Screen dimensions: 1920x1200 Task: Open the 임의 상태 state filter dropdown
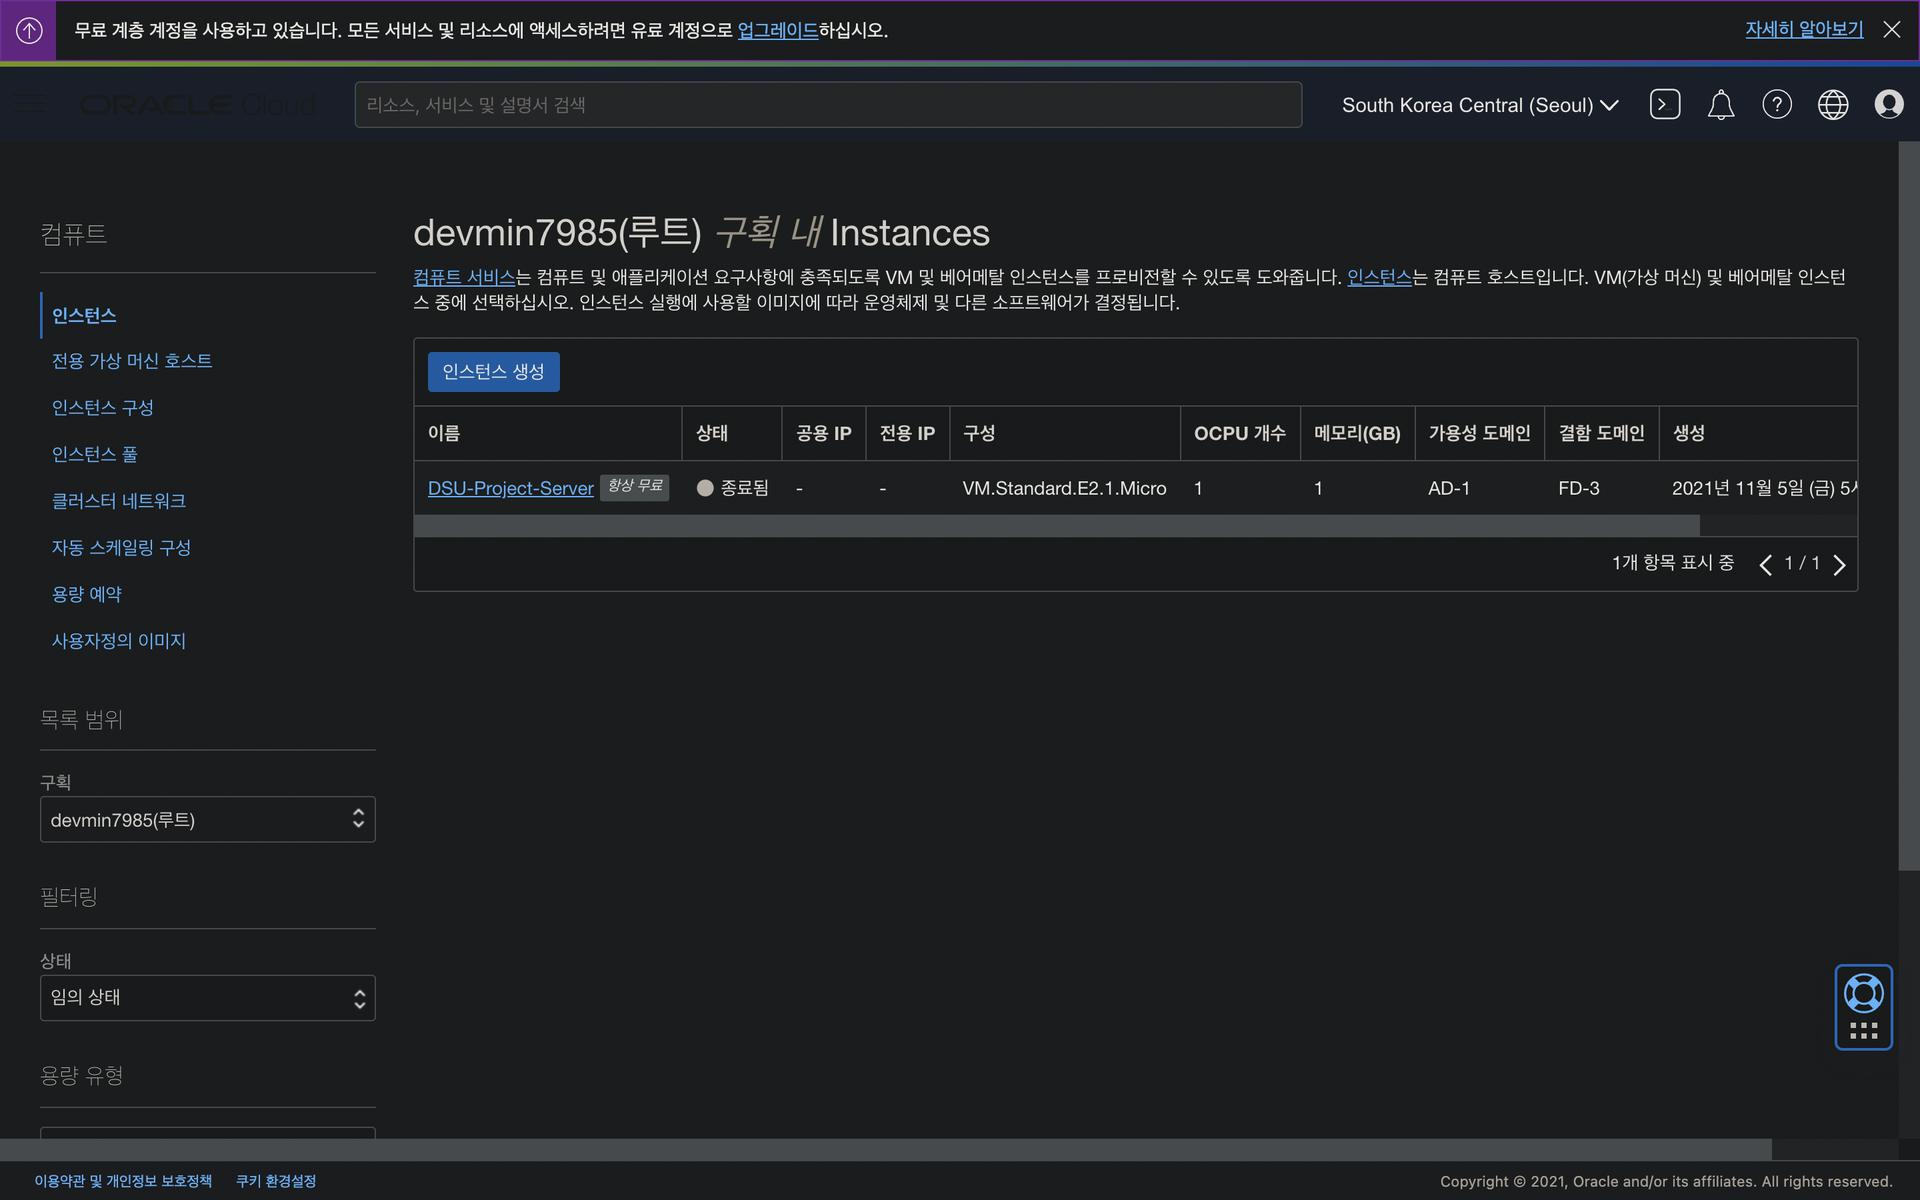click(x=207, y=998)
